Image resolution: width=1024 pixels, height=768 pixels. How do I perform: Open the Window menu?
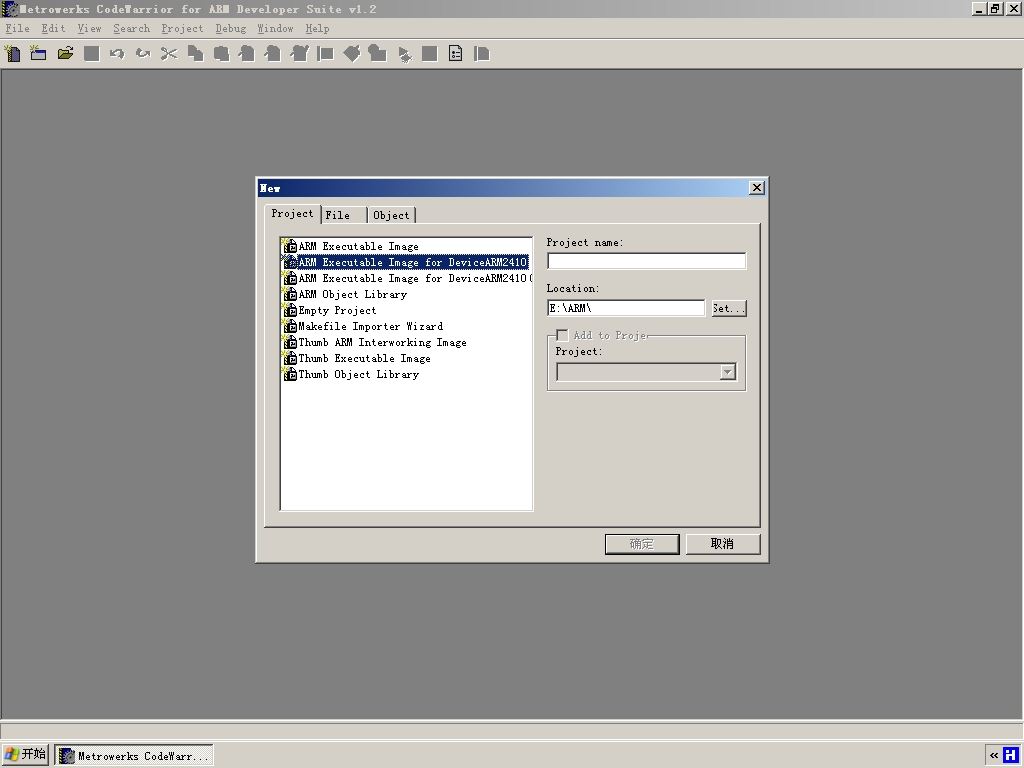(x=276, y=29)
